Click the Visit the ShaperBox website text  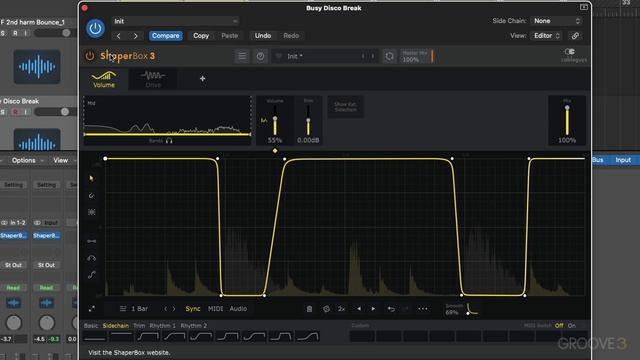pyautogui.click(x=129, y=353)
